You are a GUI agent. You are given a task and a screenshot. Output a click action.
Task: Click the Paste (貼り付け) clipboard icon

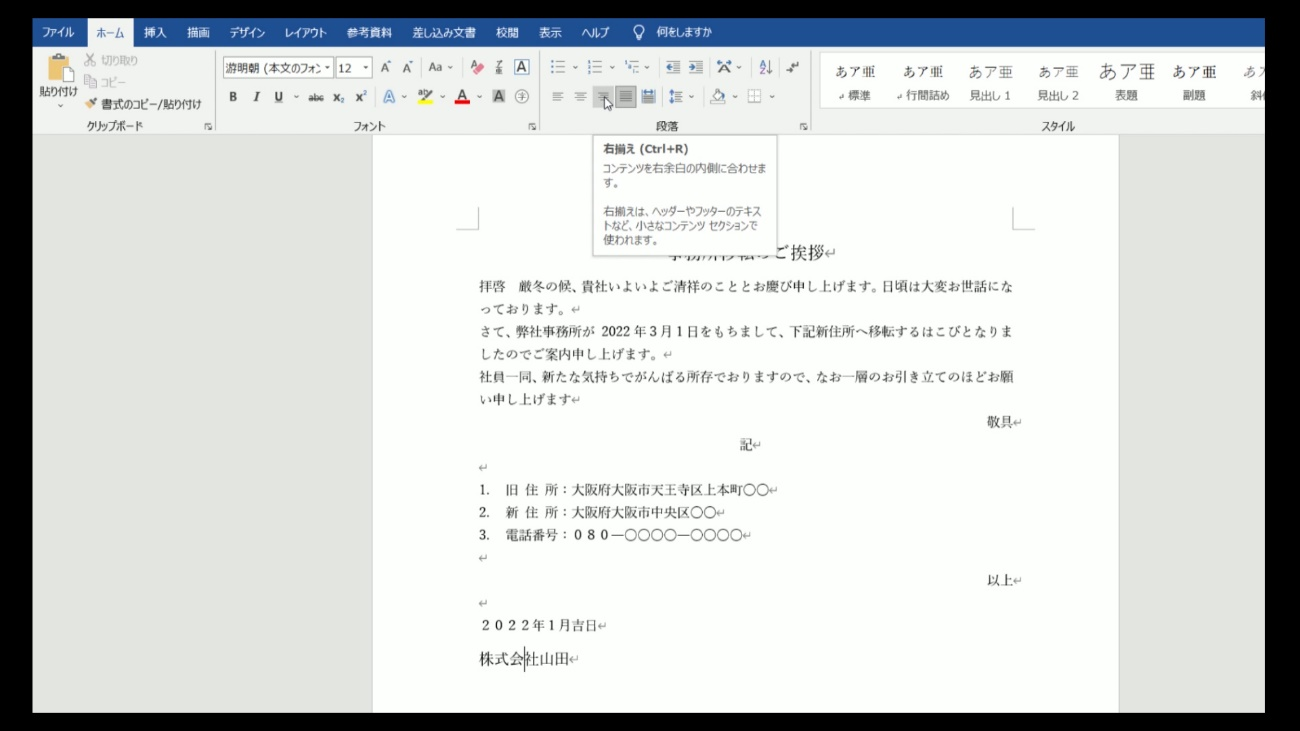tap(59, 68)
